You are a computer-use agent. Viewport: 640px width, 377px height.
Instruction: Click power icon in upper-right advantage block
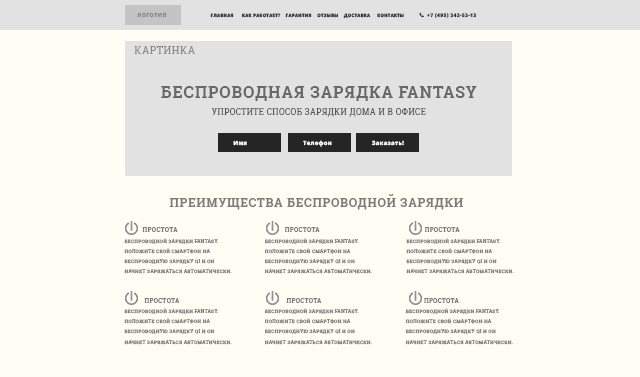coord(415,228)
